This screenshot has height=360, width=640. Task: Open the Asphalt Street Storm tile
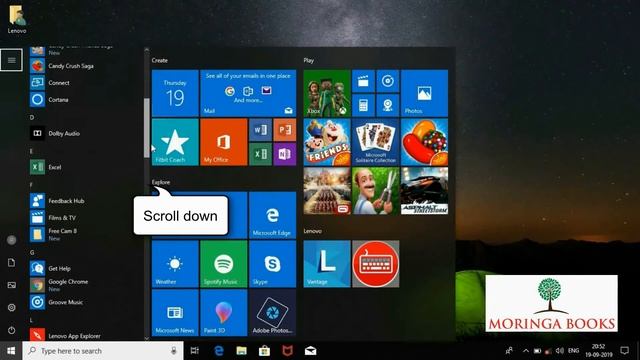[424, 191]
